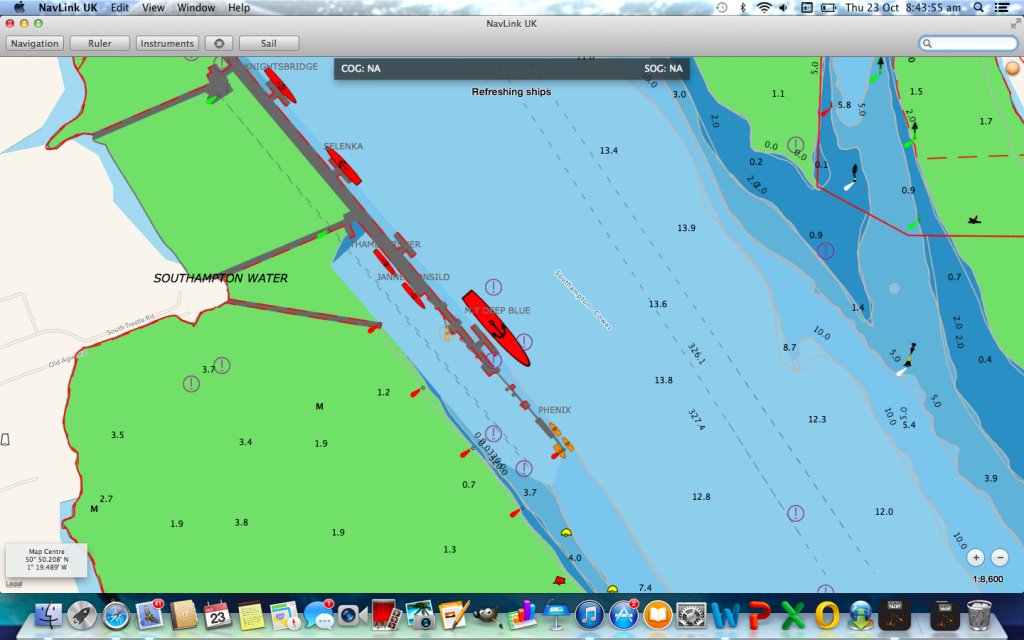Screen dimensions: 1024x640
Task: Click the Spotlight search icon in the menu bar
Action: click(x=978, y=8)
